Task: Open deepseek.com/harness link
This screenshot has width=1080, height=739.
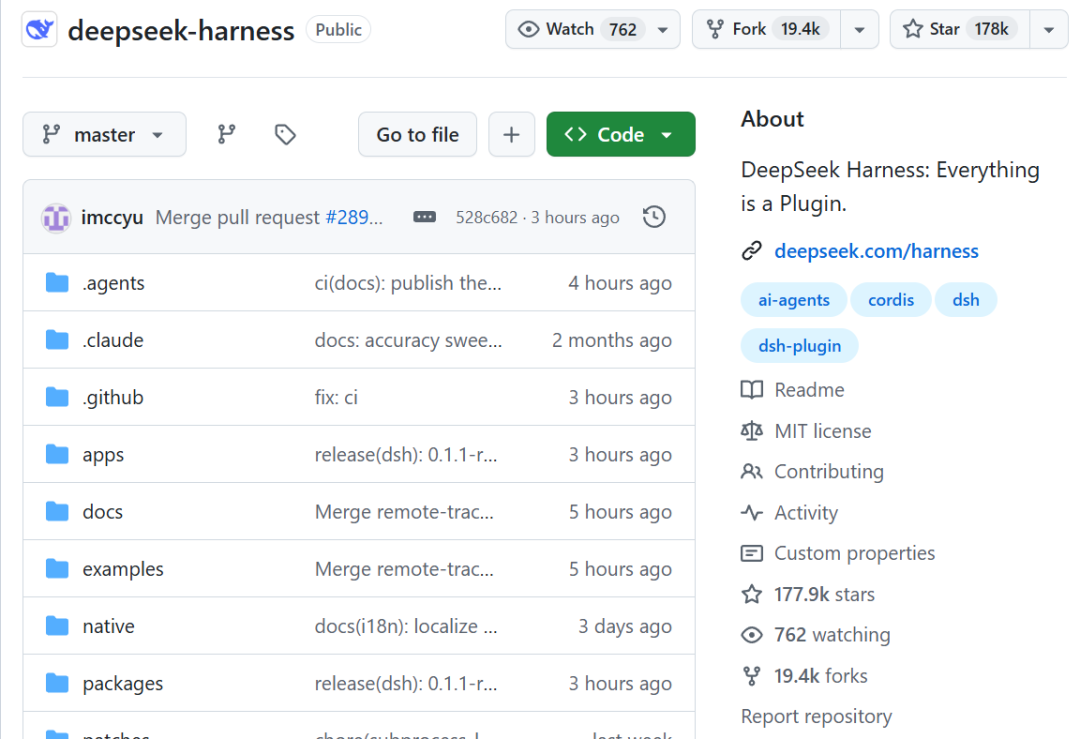Action: tap(876, 251)
